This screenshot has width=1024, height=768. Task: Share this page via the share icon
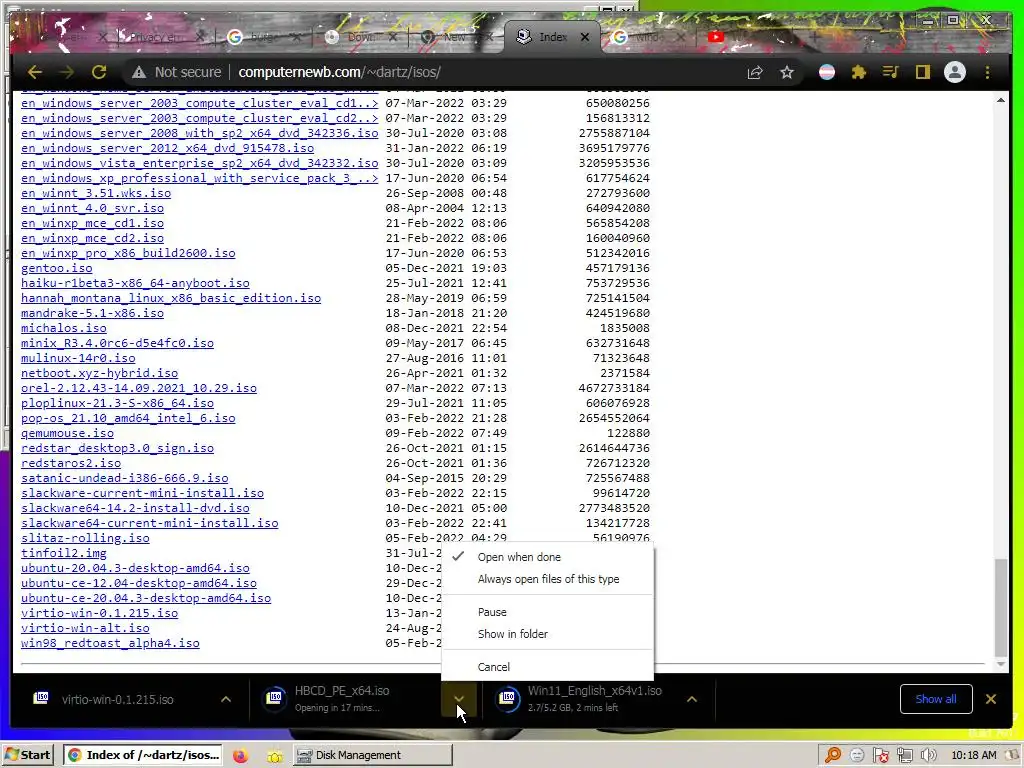click(755, 72)
